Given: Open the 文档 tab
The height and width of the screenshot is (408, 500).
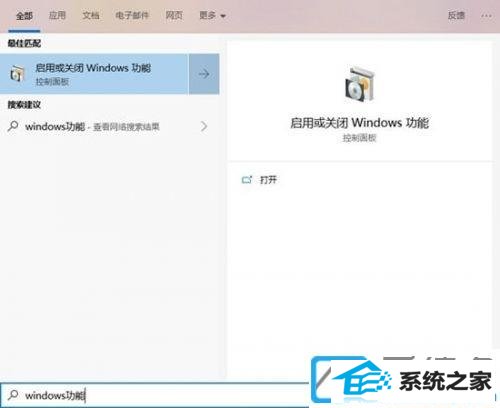Looking at the screenshot, I should 91,15.
